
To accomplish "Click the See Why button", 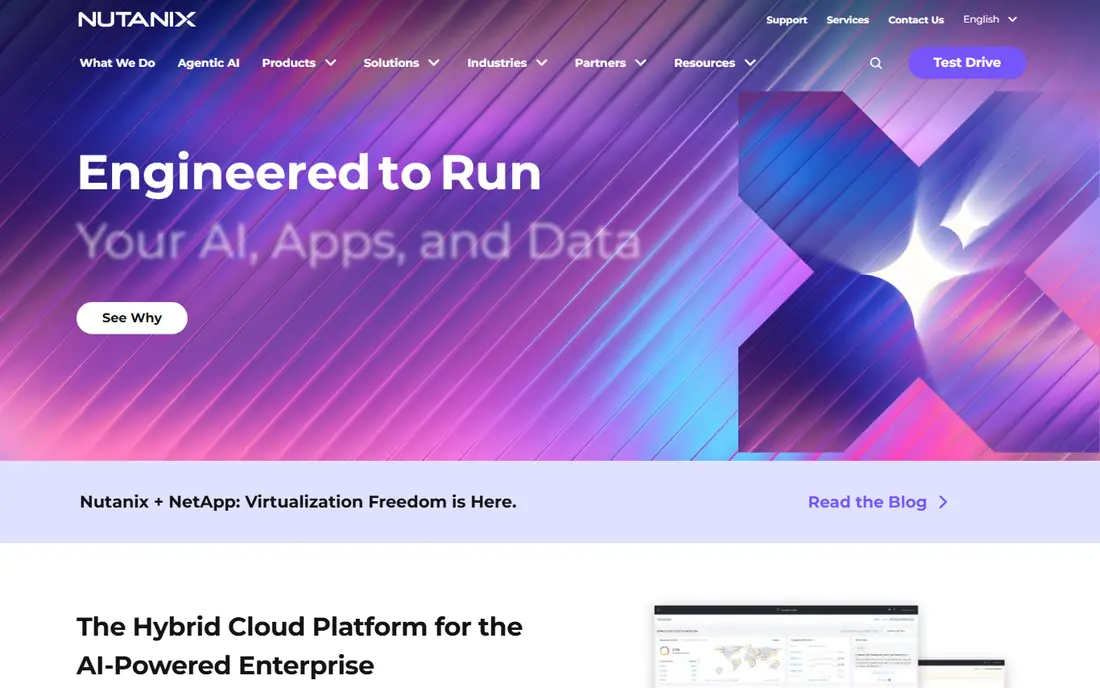I will click(x=132, y=318).
